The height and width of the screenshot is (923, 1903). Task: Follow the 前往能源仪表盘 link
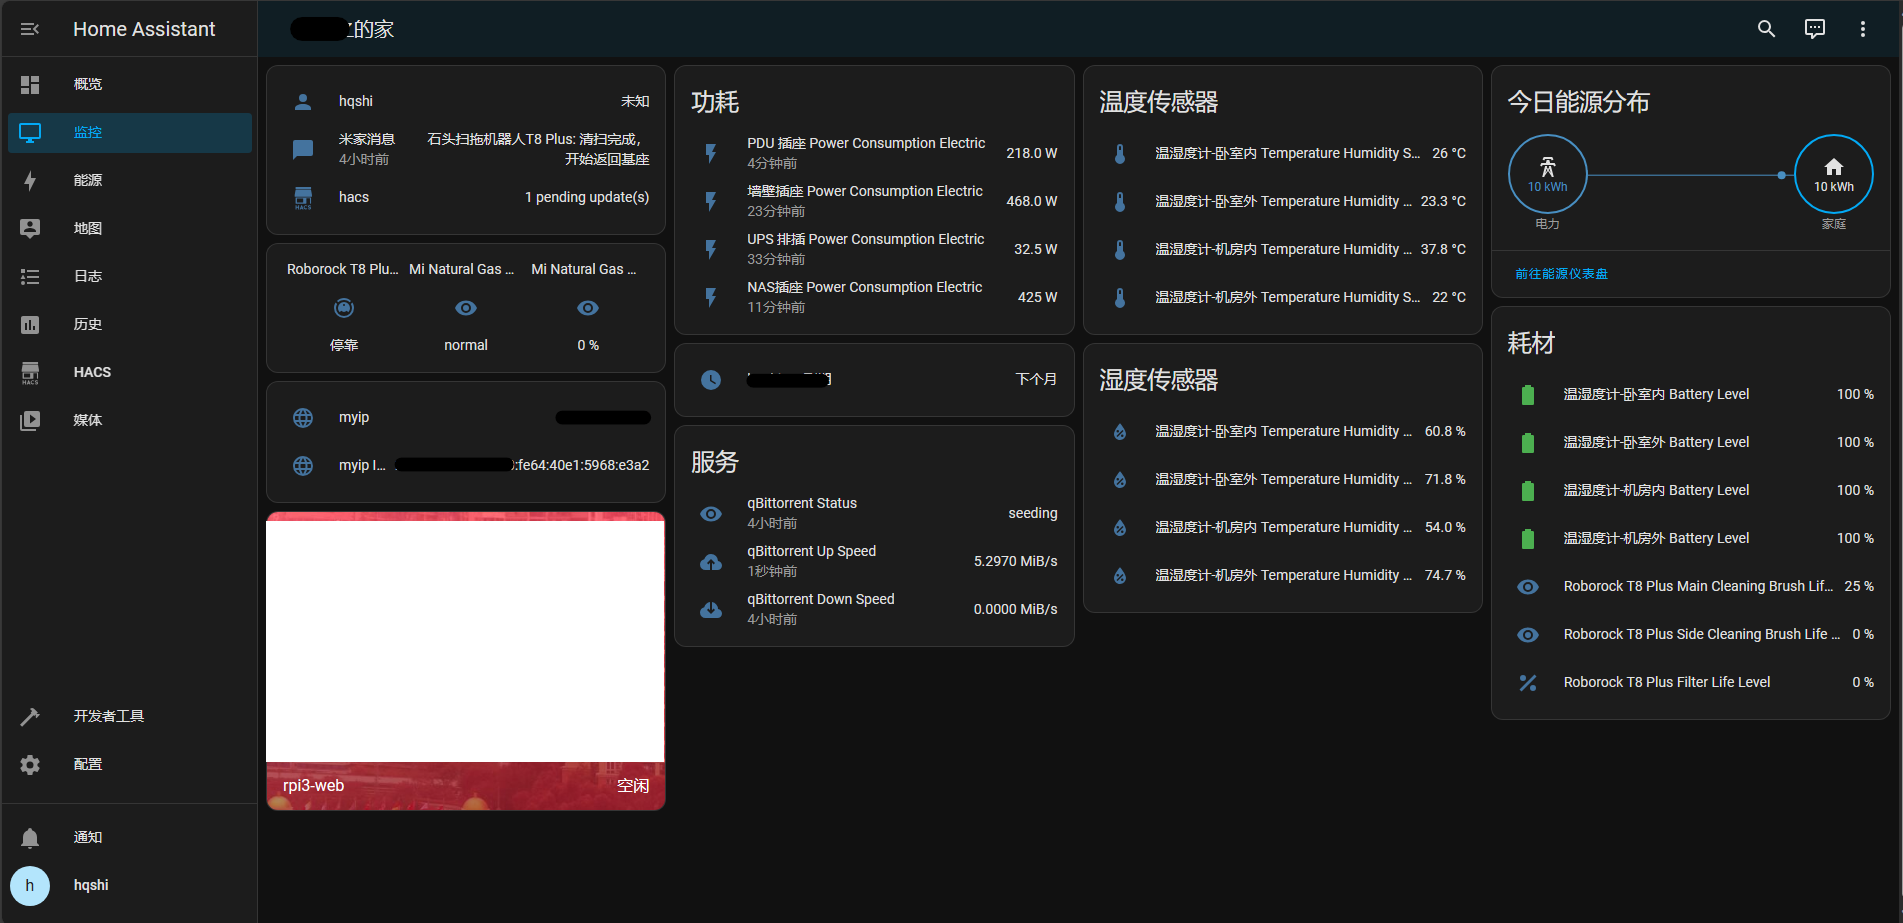point(1561,274)
